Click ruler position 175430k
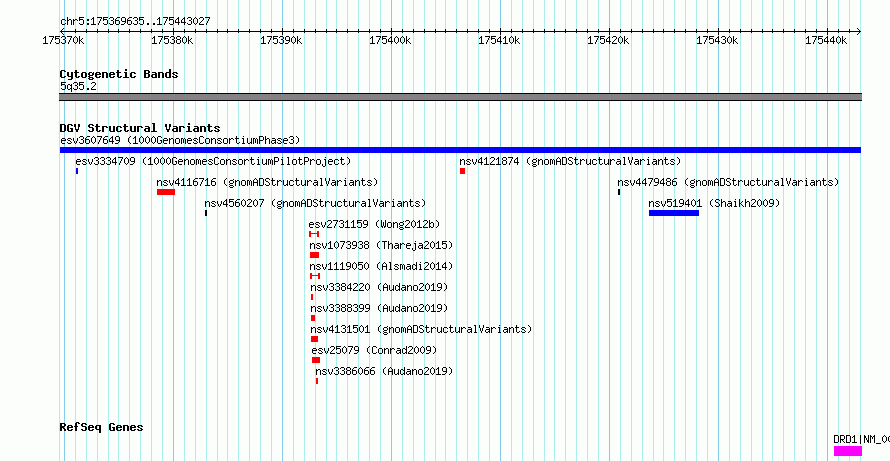 717,41
